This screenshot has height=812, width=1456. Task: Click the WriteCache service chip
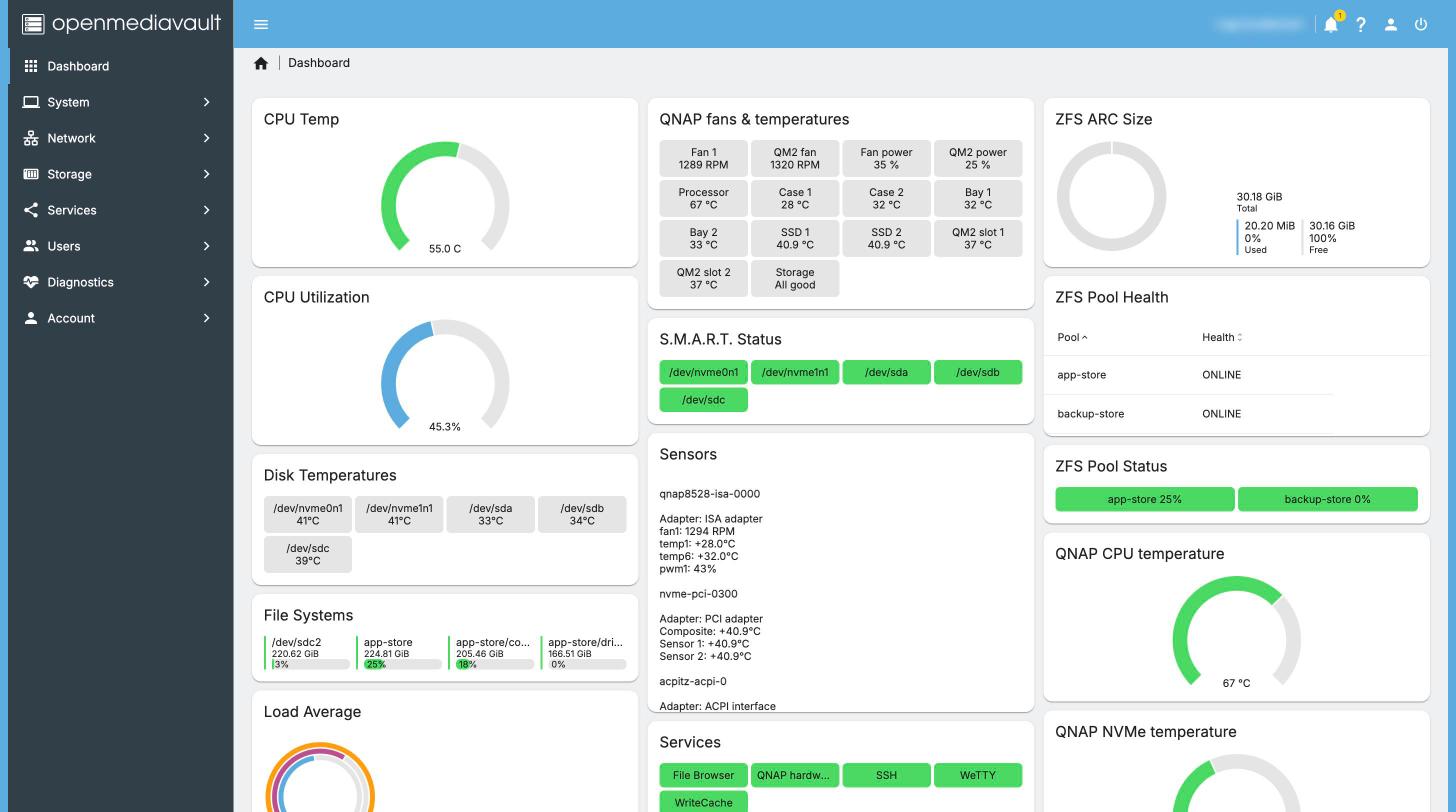pyautogui.click(x=704, y=802)
